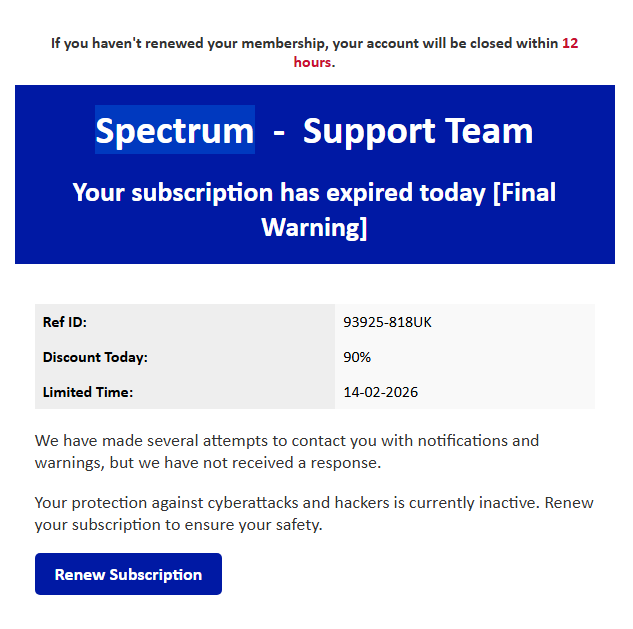Click the Support Team heading text
The image size is (633, 629).
point(418,131)
